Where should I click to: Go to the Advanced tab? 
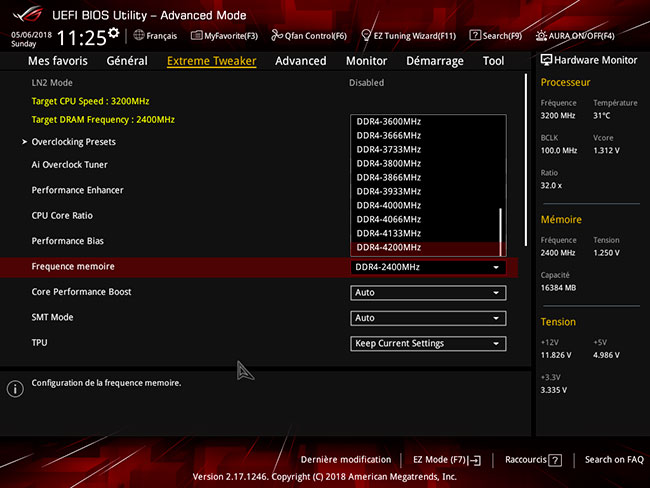(301, 61)
